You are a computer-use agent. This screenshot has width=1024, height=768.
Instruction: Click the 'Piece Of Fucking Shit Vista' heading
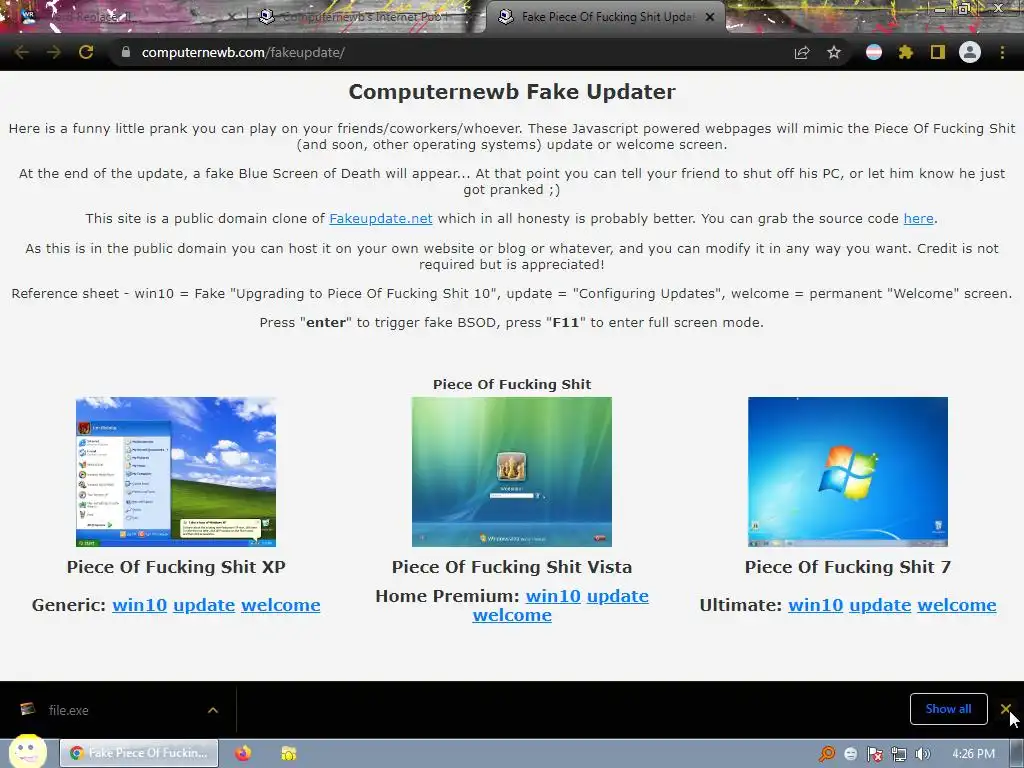coord(512,567)
